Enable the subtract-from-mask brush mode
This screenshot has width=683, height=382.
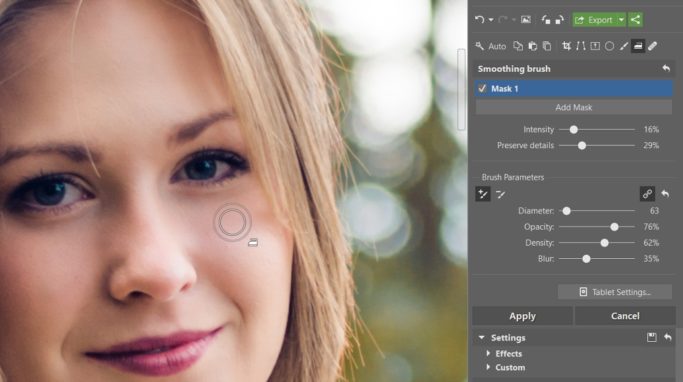500,194
